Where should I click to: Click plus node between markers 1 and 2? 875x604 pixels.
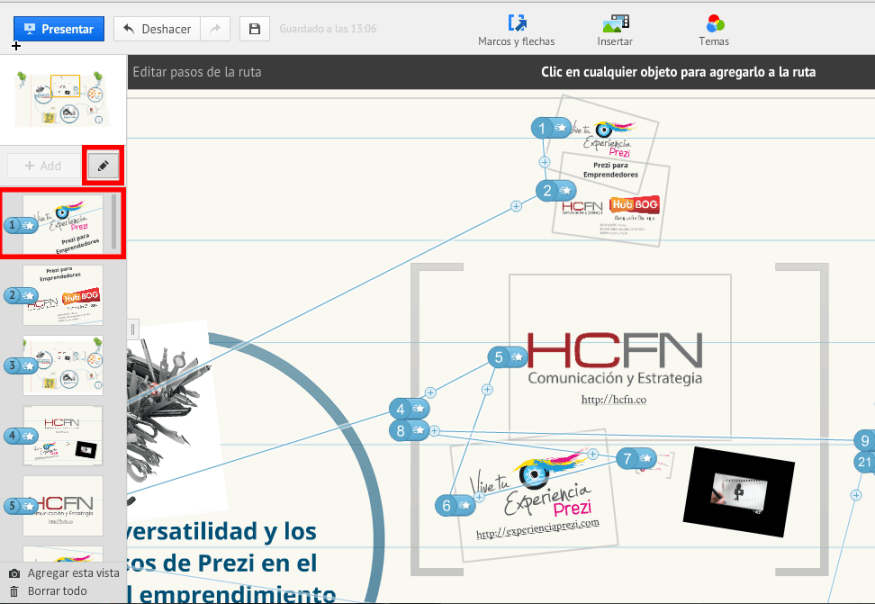tap(545, 162)
